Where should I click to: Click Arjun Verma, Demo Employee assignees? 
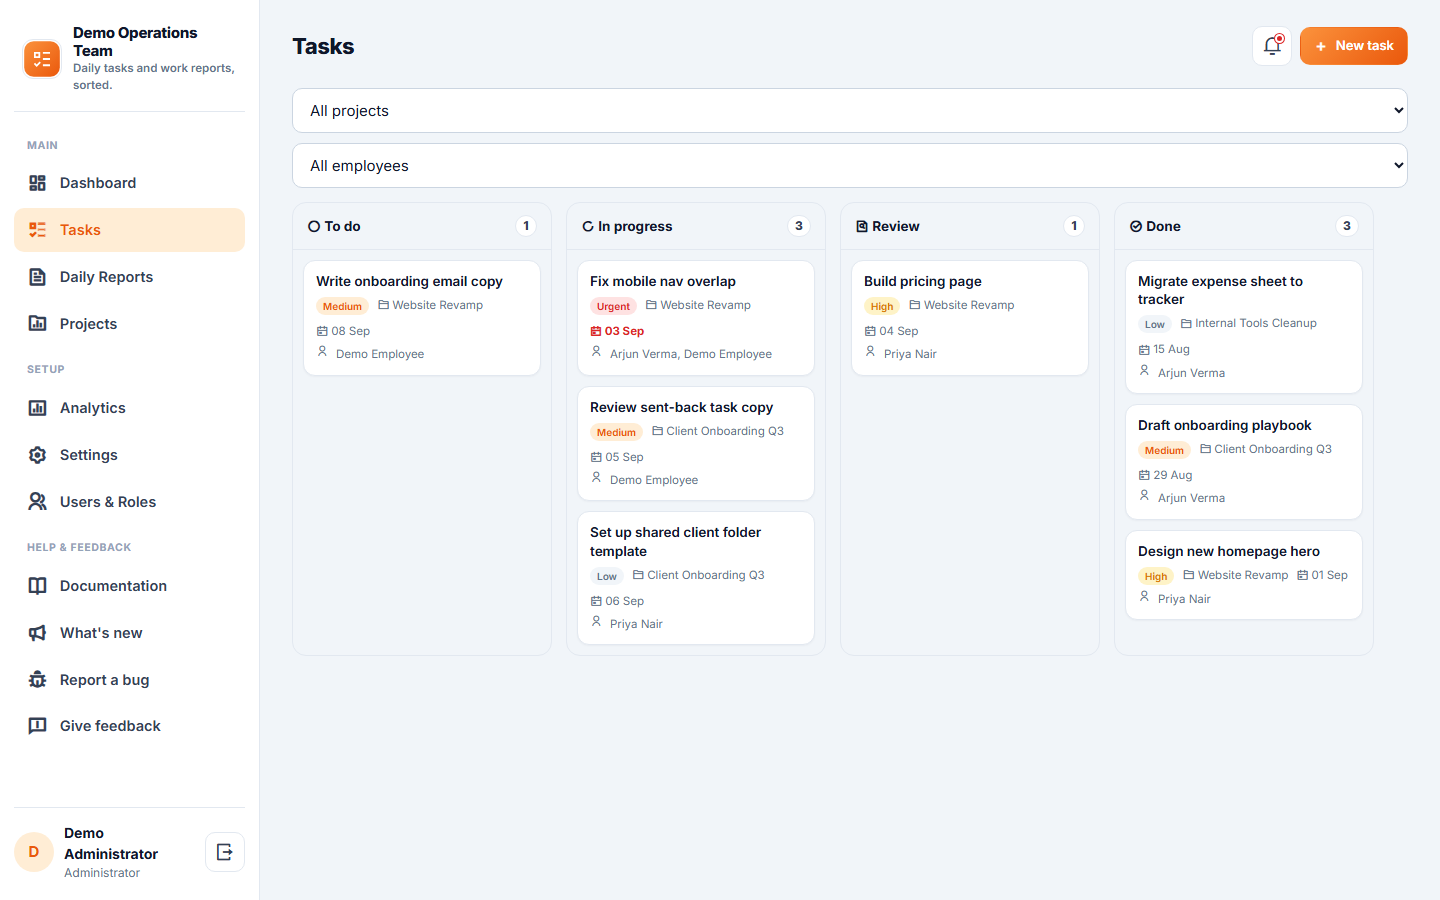click(691, 354)
